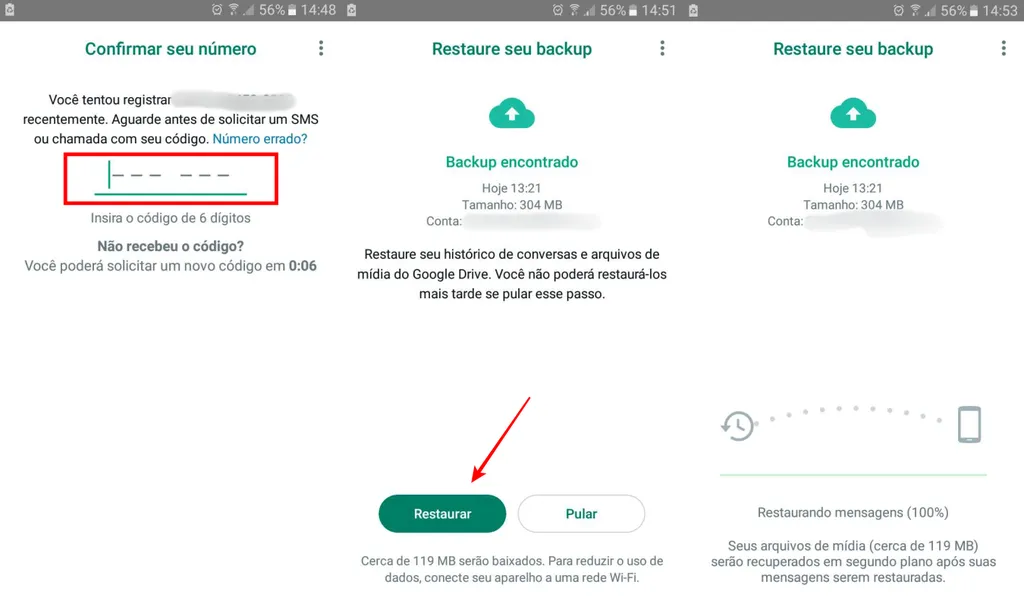This screenshot has height=607, width=1024.
Task: Tap the 0:06 countdown timer text
Action: pyautogui.click(x=303, y=266)
